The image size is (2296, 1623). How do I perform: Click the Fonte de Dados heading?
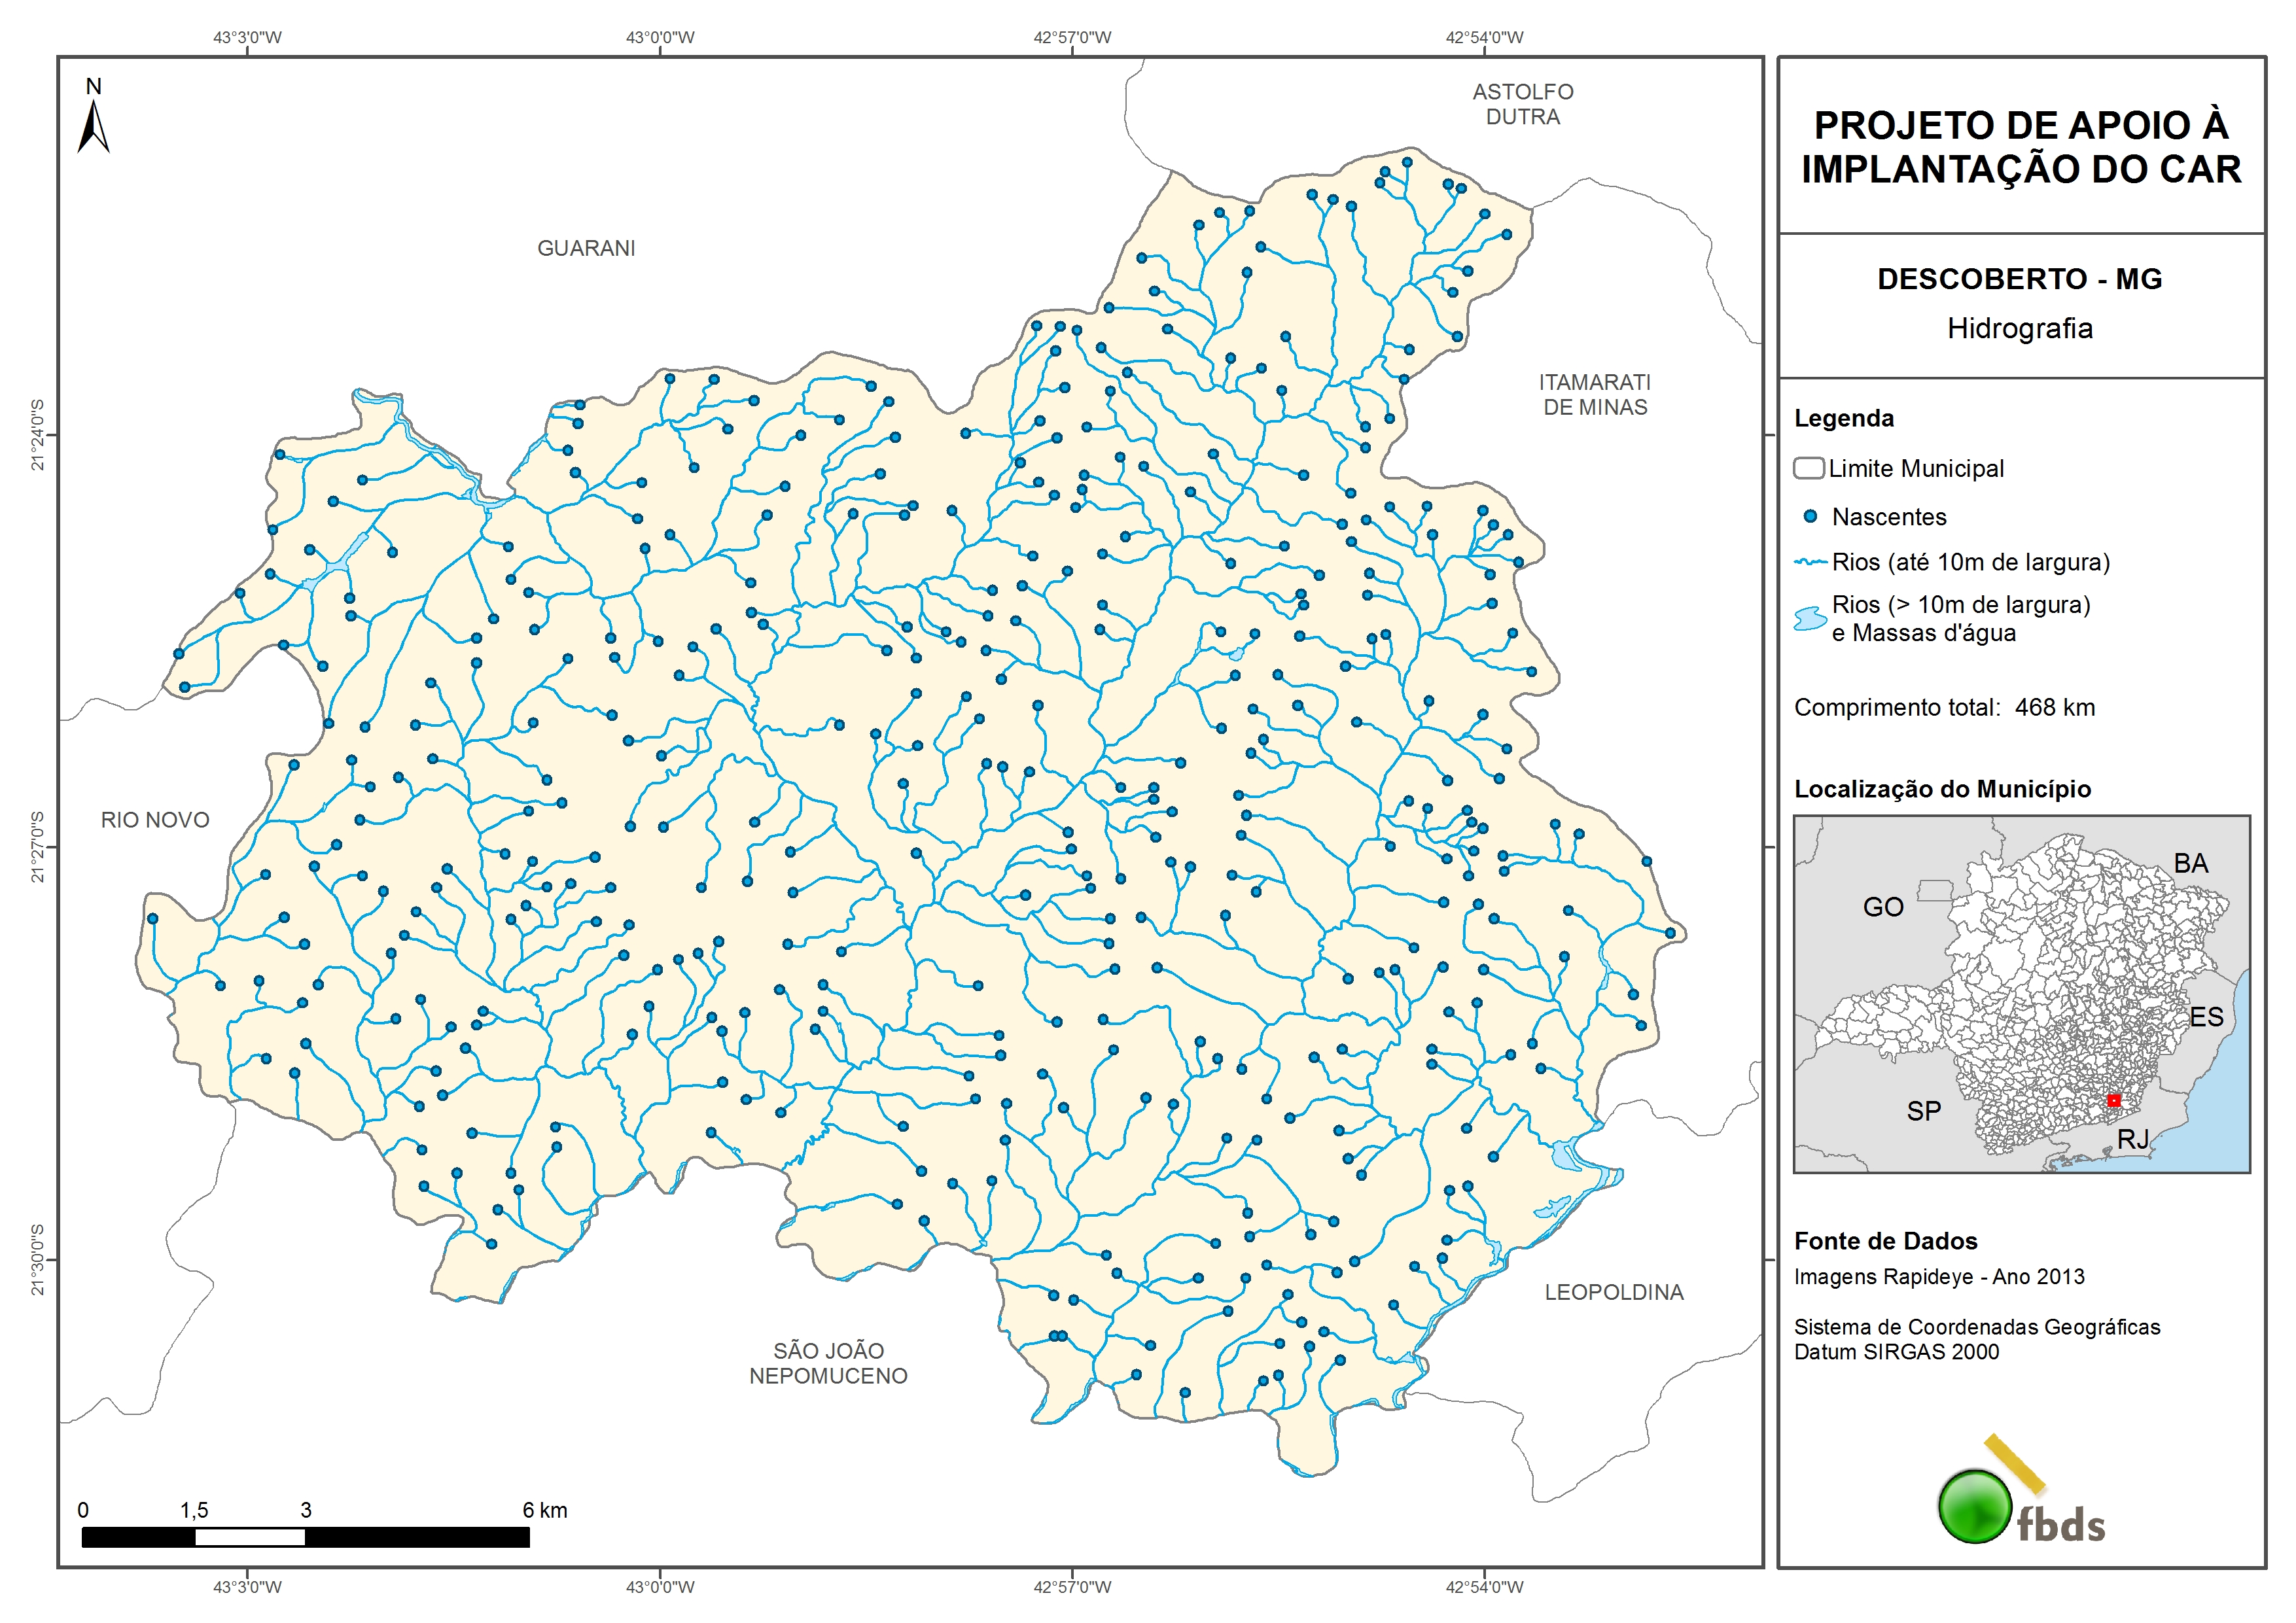pos(1885,1241)
